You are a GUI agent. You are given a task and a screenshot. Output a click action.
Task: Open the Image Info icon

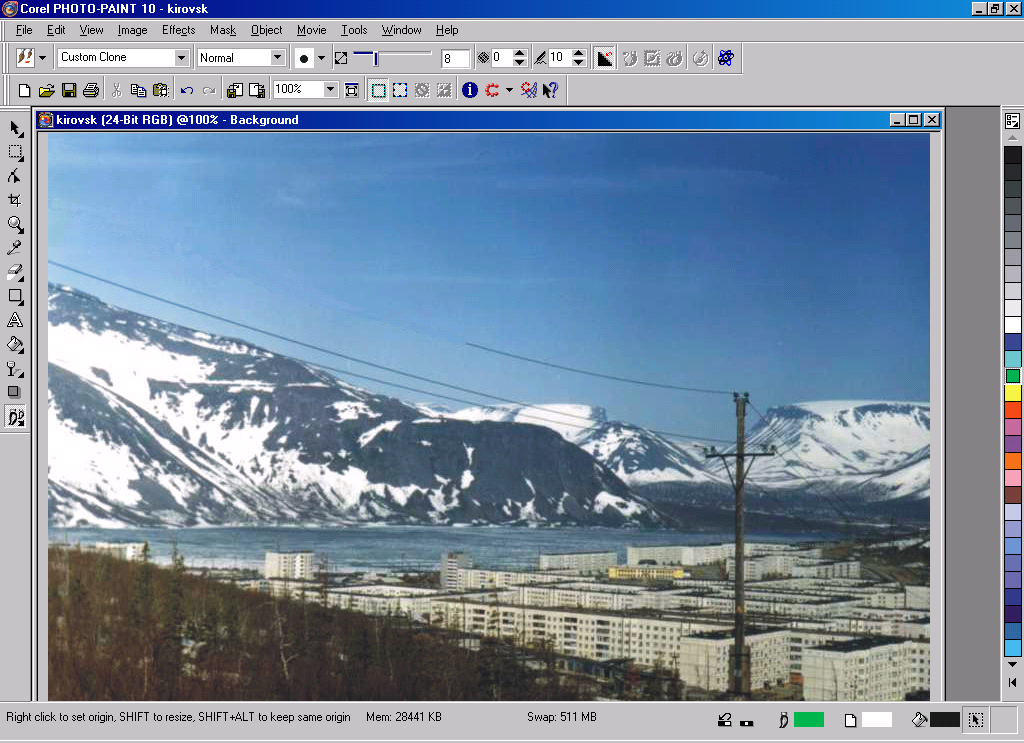[x=470, y=90]
